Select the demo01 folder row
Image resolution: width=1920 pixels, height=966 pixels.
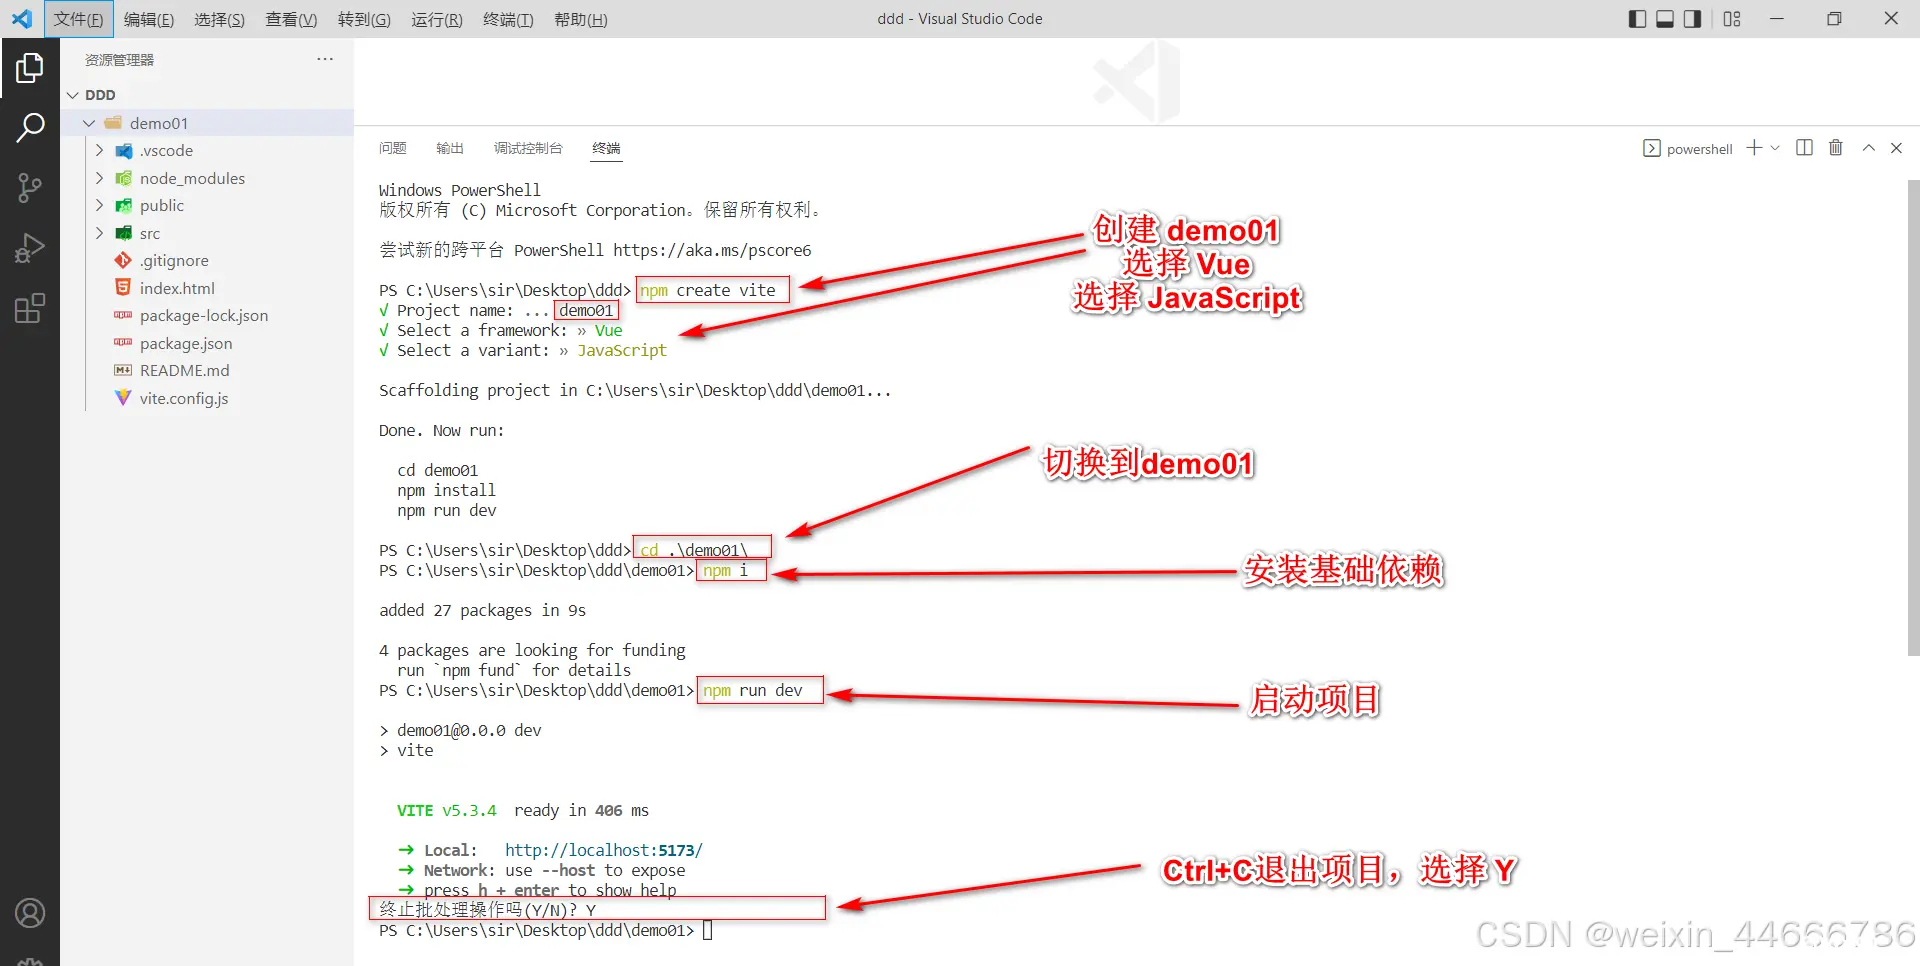point(207,123)
